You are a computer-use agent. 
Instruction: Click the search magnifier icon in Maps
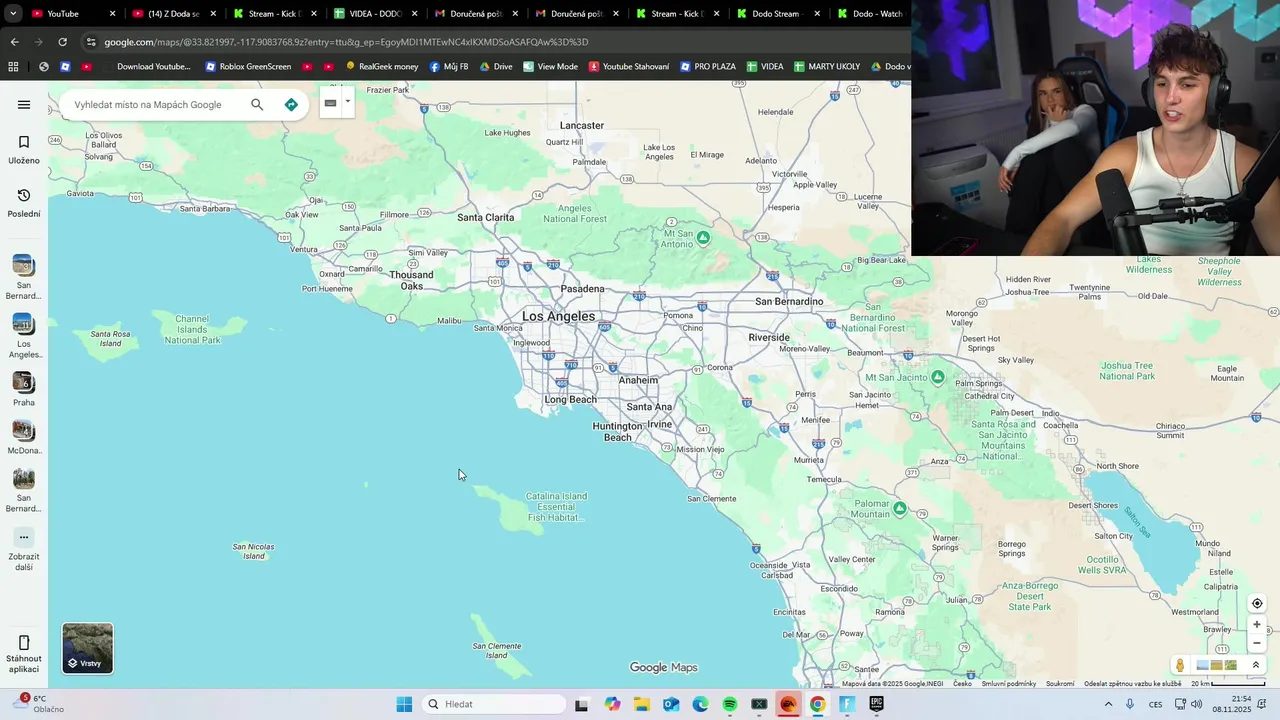(257, 105)
